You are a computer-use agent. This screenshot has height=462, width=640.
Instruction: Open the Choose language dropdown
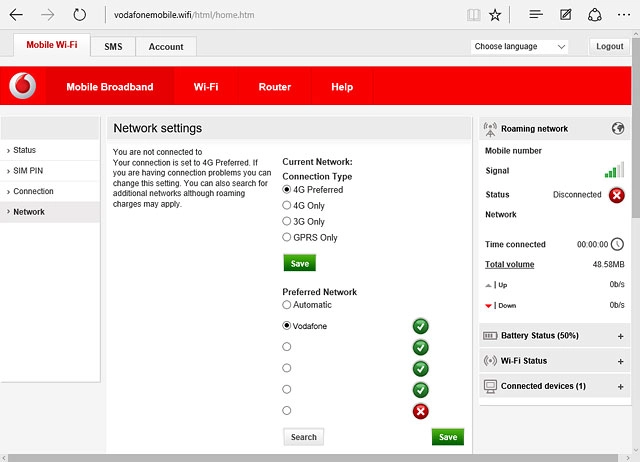tap(519, 47)
